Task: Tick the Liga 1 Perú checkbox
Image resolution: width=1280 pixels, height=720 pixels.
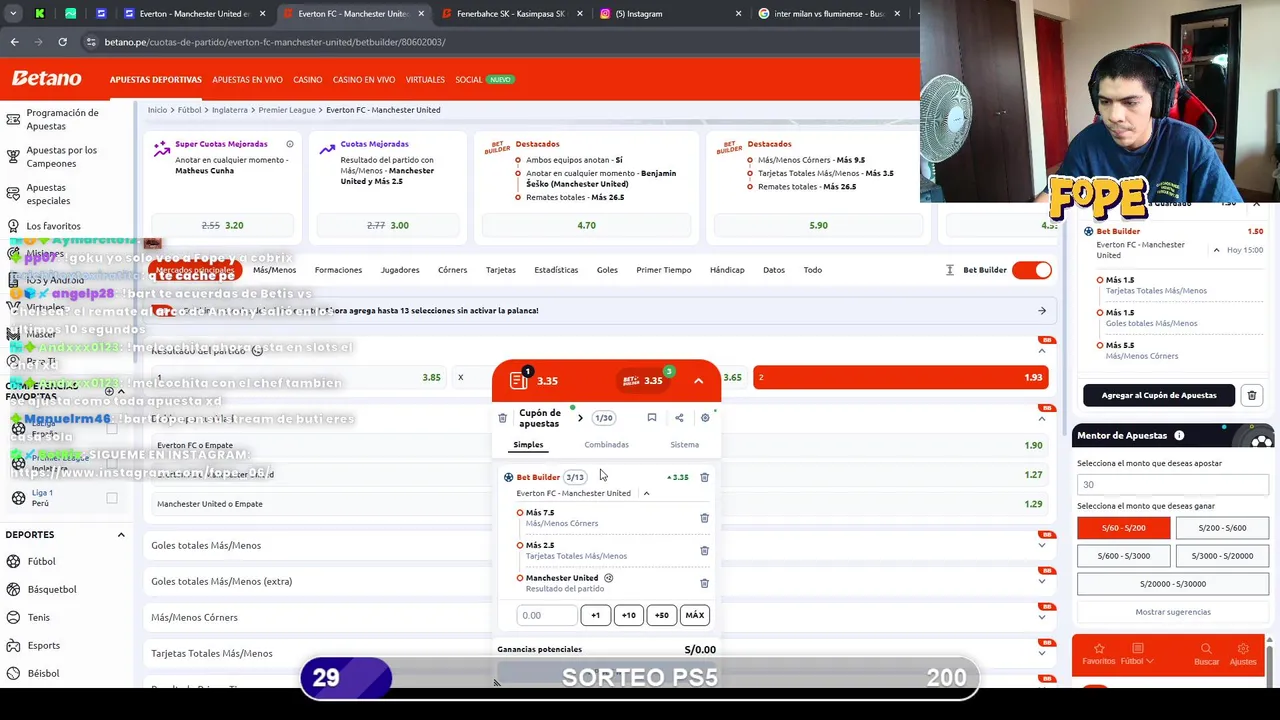Action: pyautogui.click(x=112, y=498)
